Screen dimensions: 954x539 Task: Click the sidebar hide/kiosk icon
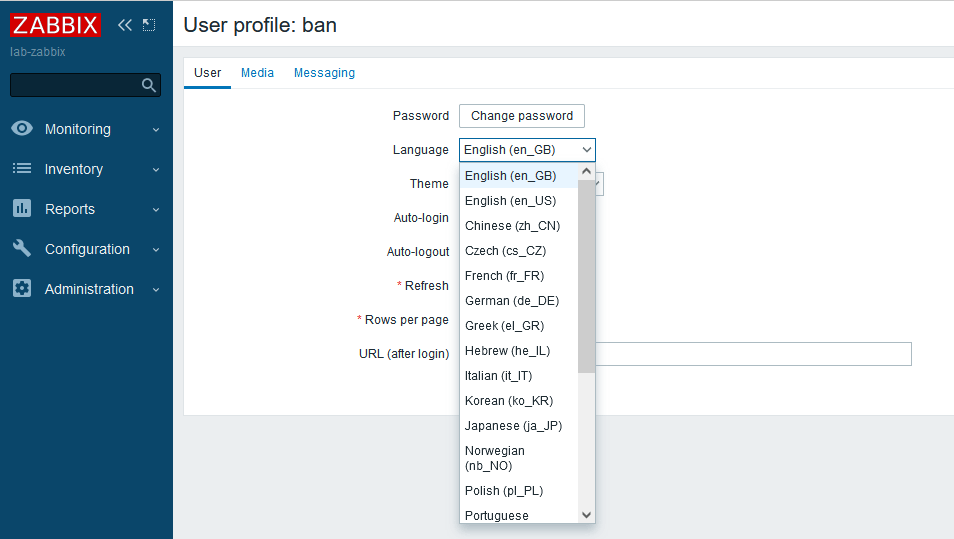(x=149, y=25)
